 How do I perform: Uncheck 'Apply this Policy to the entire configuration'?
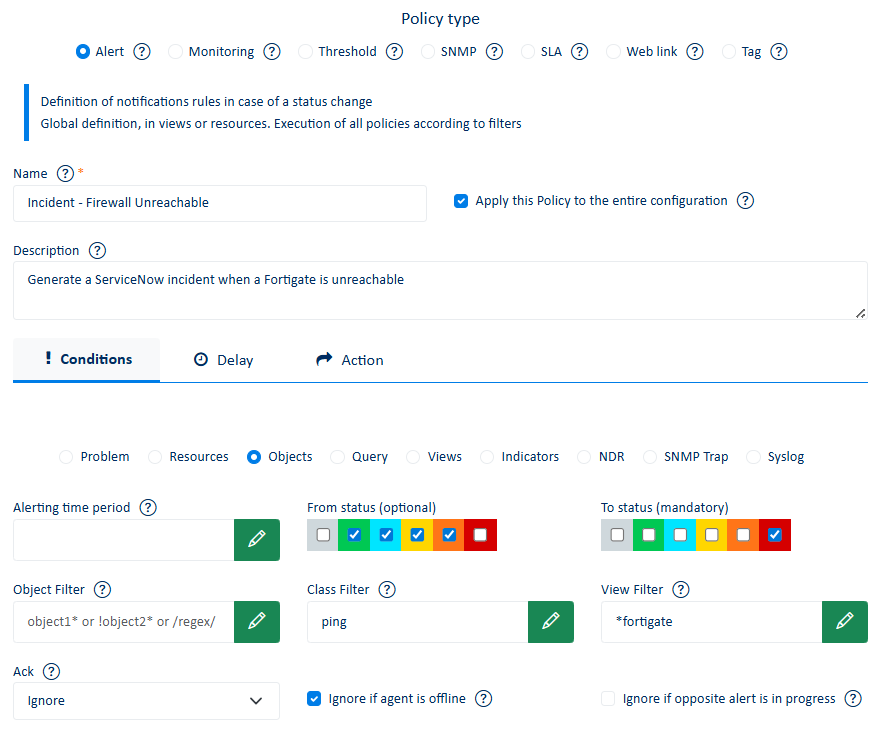(461, 200)
